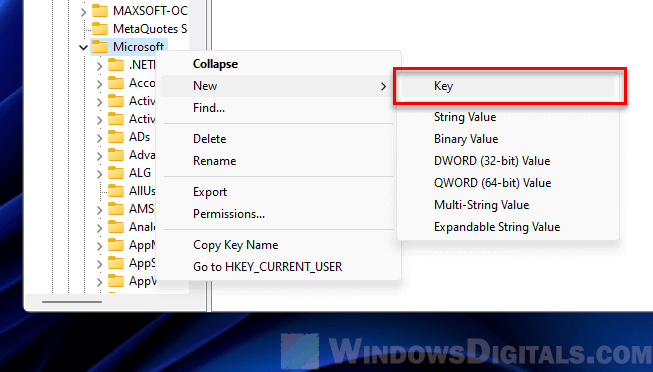This screenshot has width=653, height=372.
Task: Click the New submenu arrow
Action: [x=383, y=86]
